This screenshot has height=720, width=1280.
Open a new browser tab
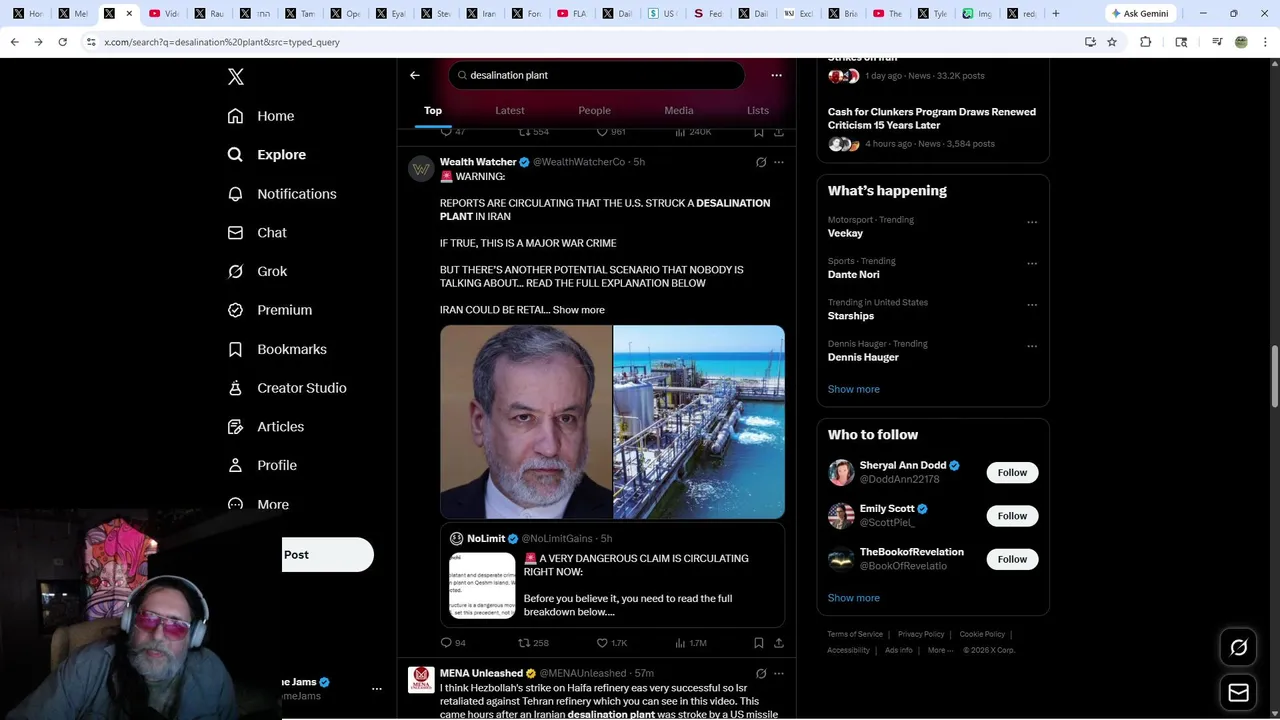tap(1055, 14)
